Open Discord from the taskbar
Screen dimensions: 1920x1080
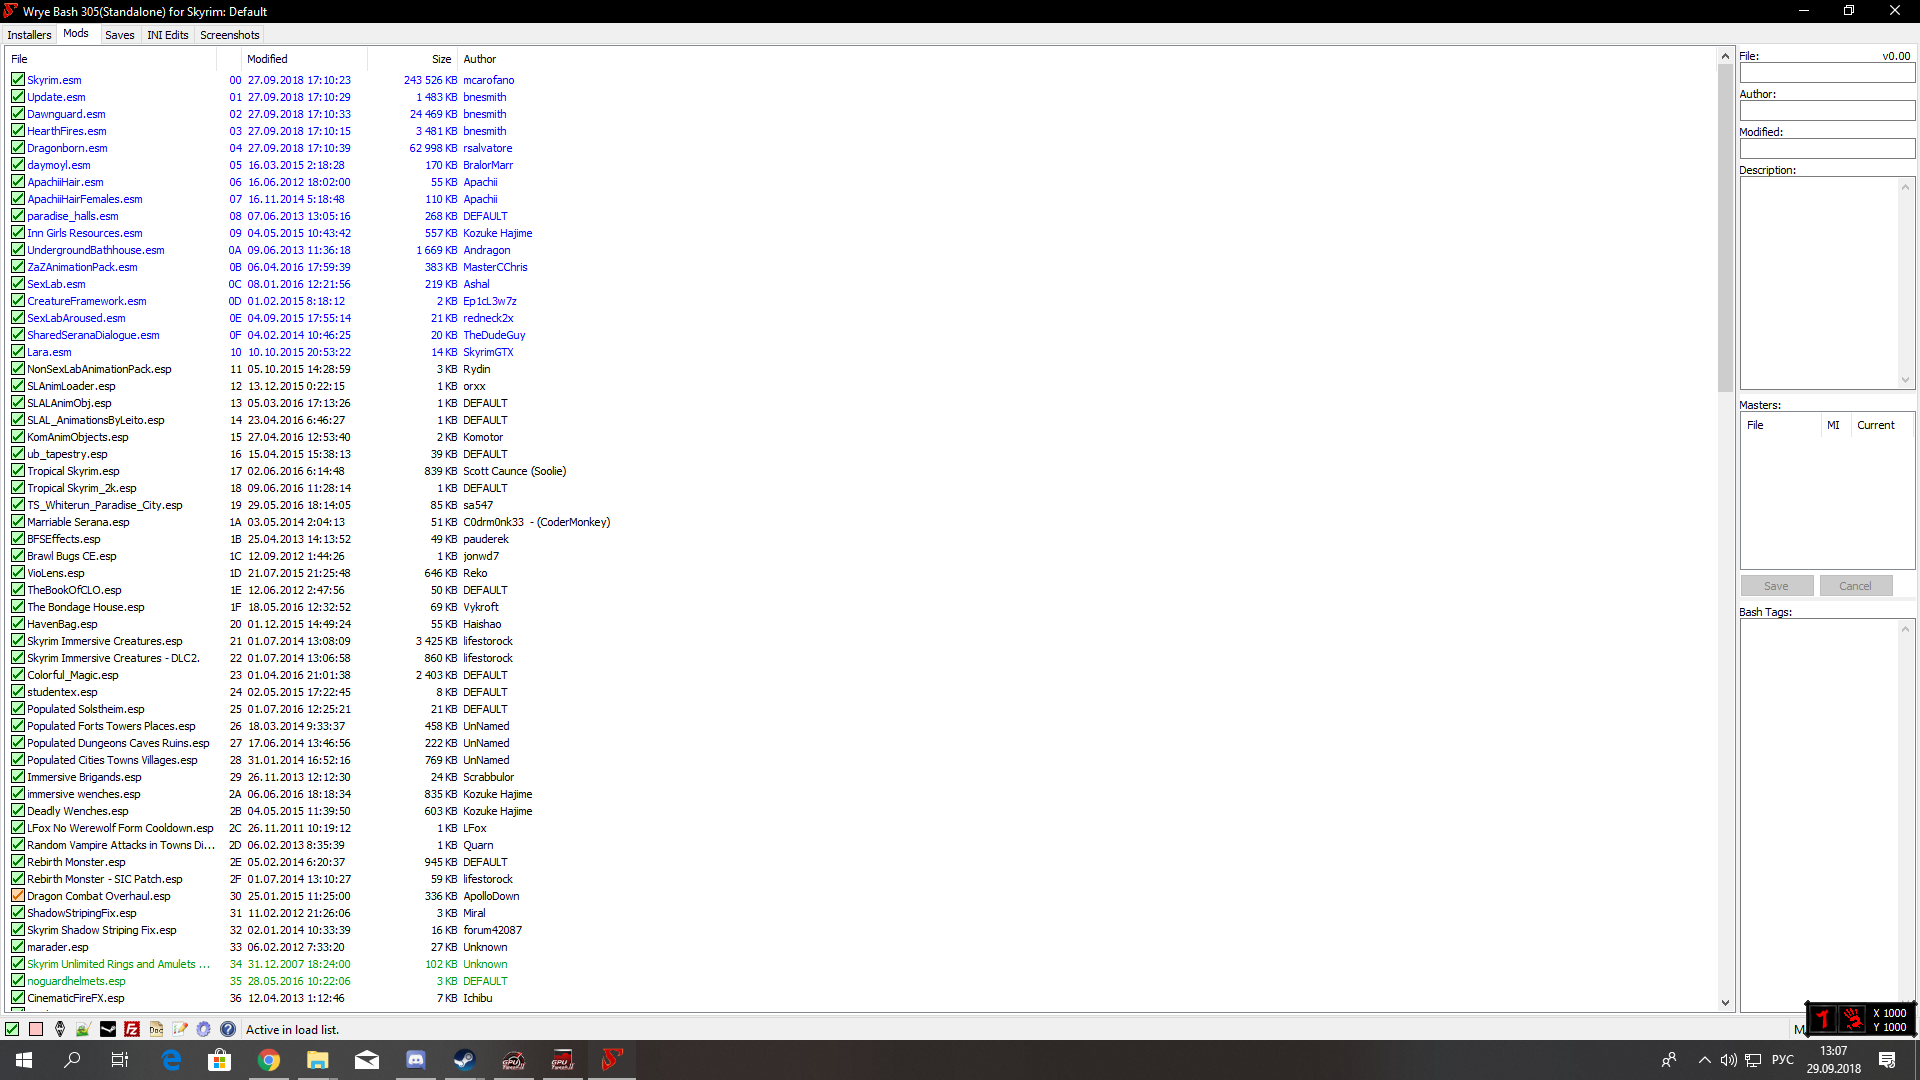415,1060
